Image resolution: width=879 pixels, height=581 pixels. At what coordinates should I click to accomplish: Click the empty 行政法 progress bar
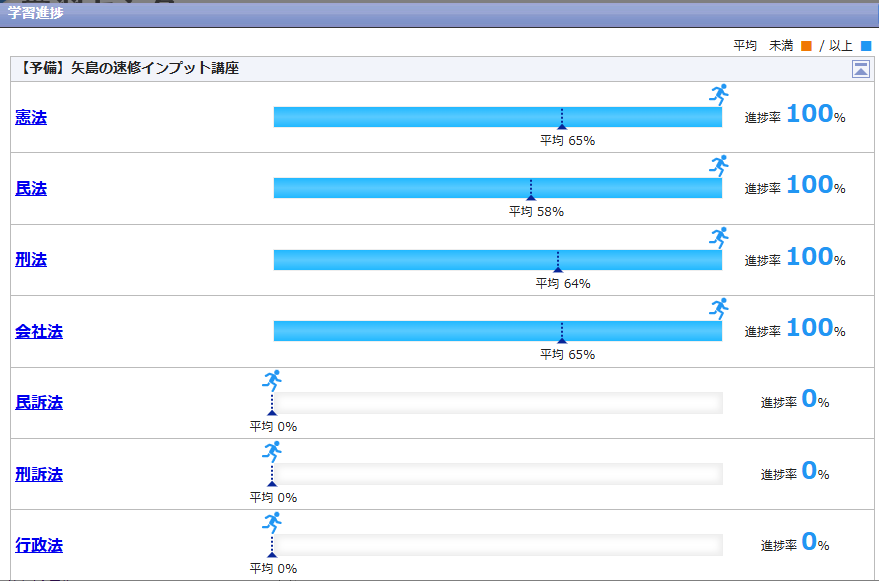click(497, 545)
